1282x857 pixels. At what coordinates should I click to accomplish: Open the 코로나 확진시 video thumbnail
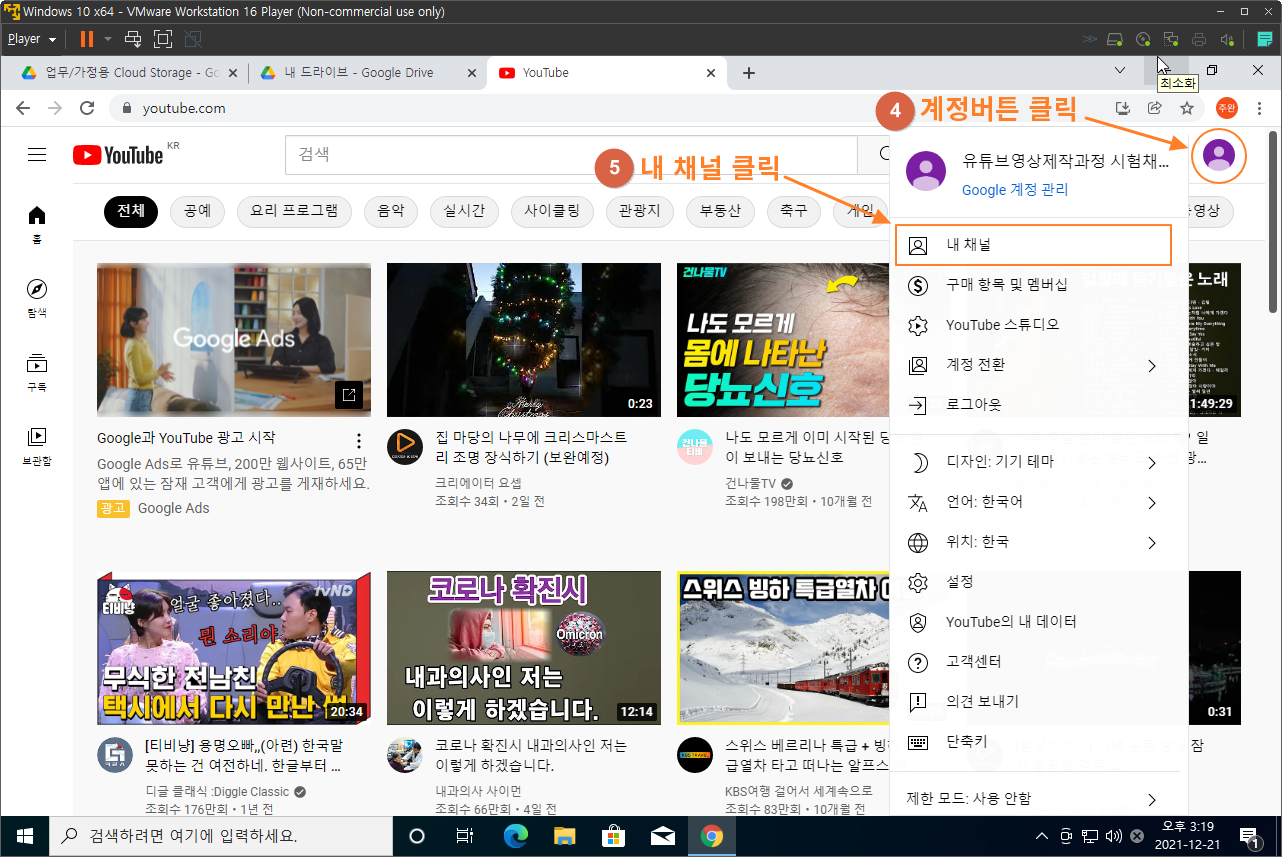point(524,648)
